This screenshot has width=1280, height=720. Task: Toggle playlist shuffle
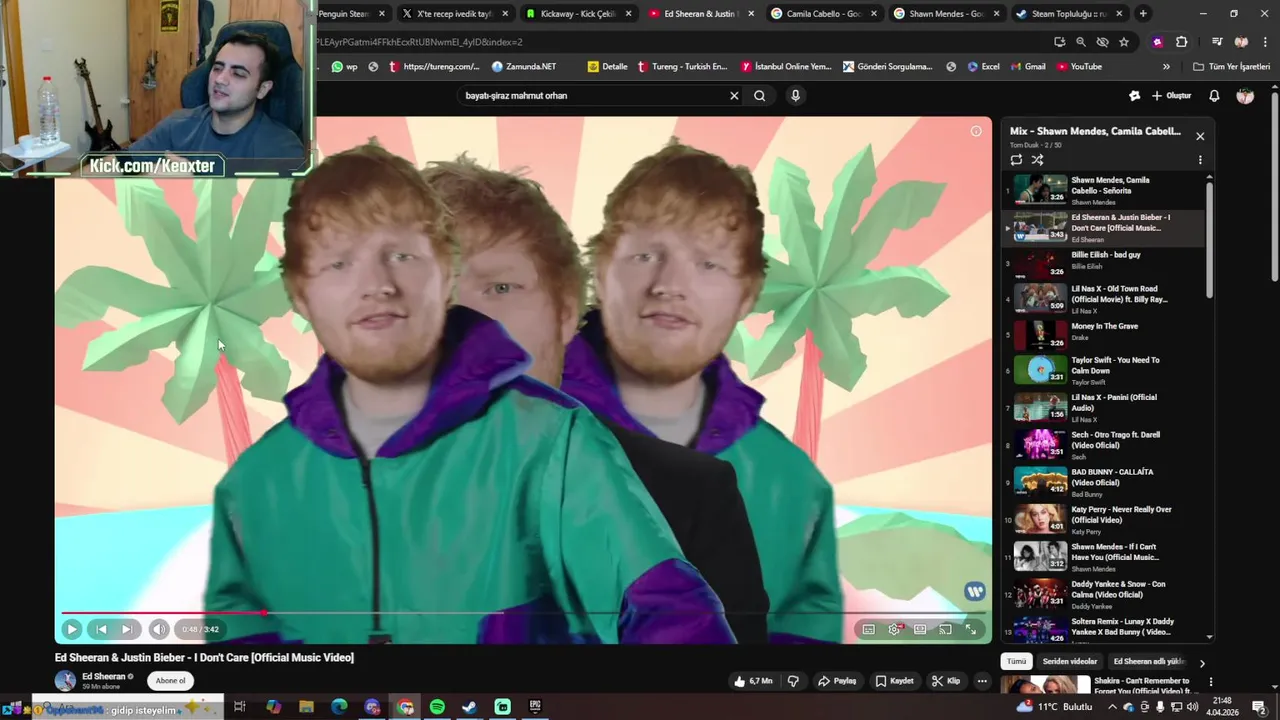coord(1037,160)
